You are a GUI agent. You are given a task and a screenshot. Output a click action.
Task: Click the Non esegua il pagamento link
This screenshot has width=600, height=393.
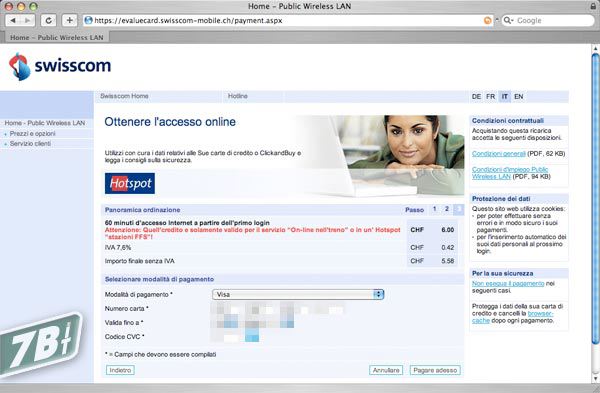click(508, 283)
